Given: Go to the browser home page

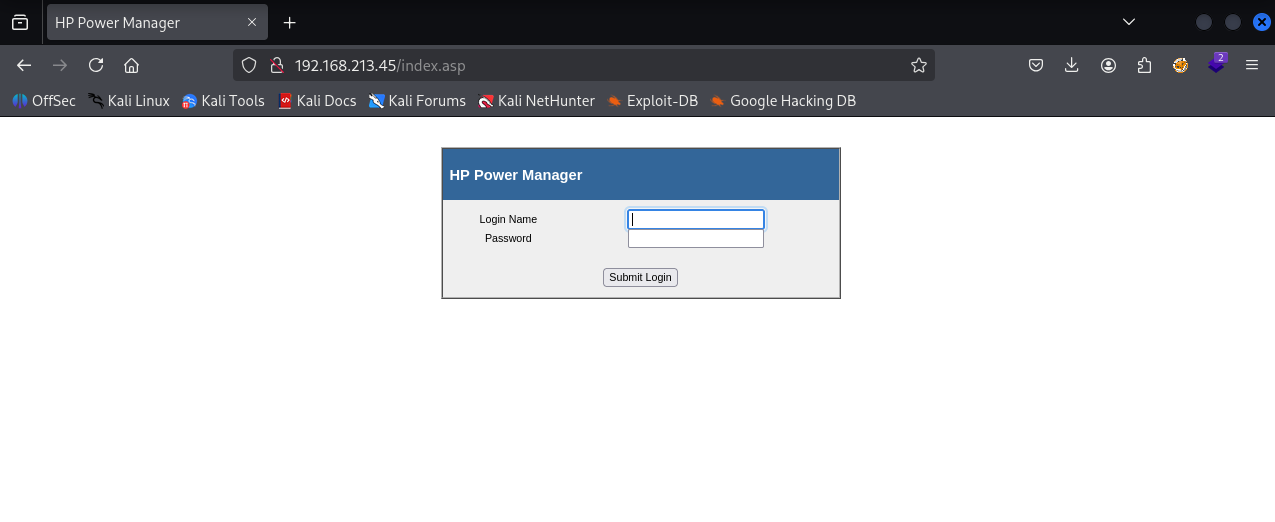Looking at the screenshot, I should [x=131, y=65].
